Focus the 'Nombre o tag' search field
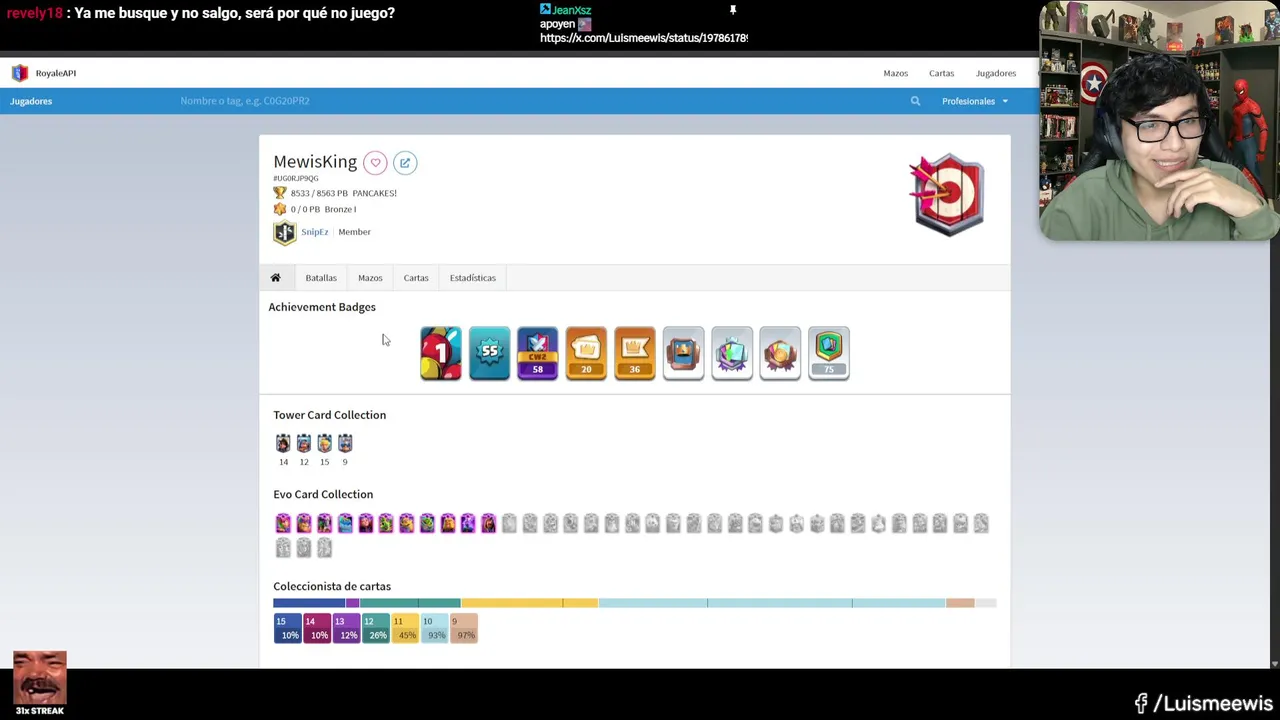1280x720 pixels. (x=540, y=101)
